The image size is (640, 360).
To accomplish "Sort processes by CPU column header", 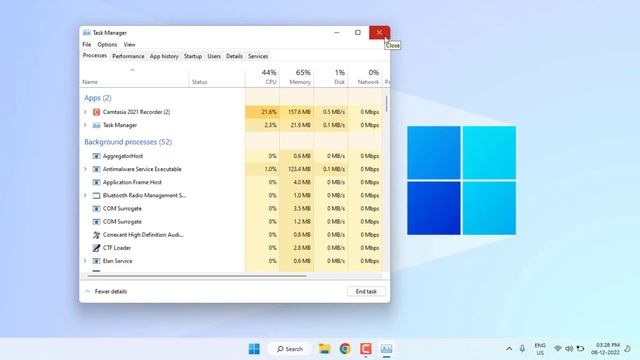I will (x=262, y=77).
